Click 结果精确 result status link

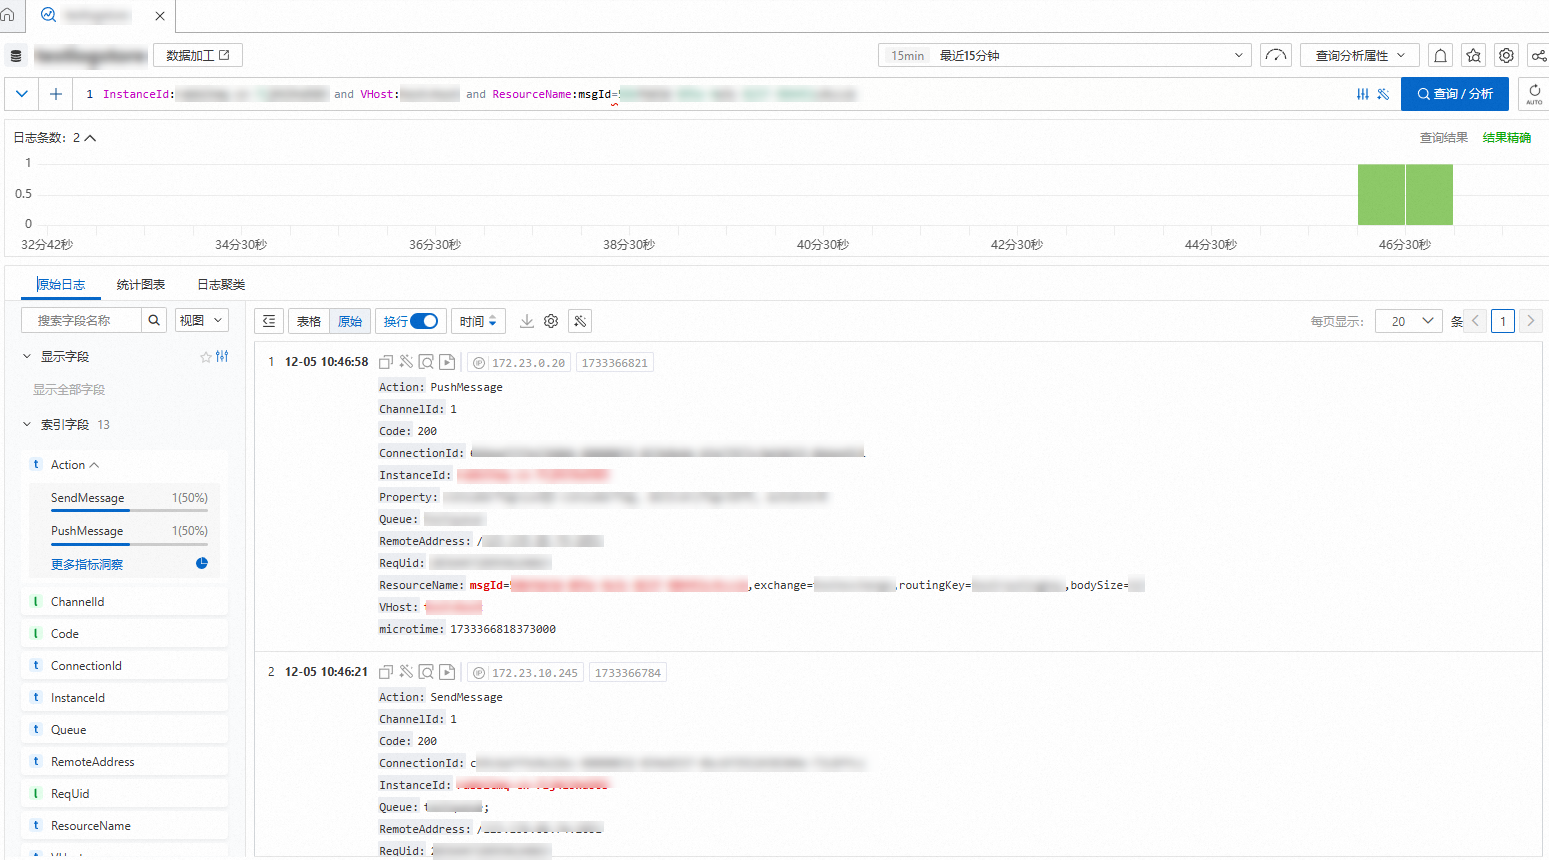tap(1507, 138)
